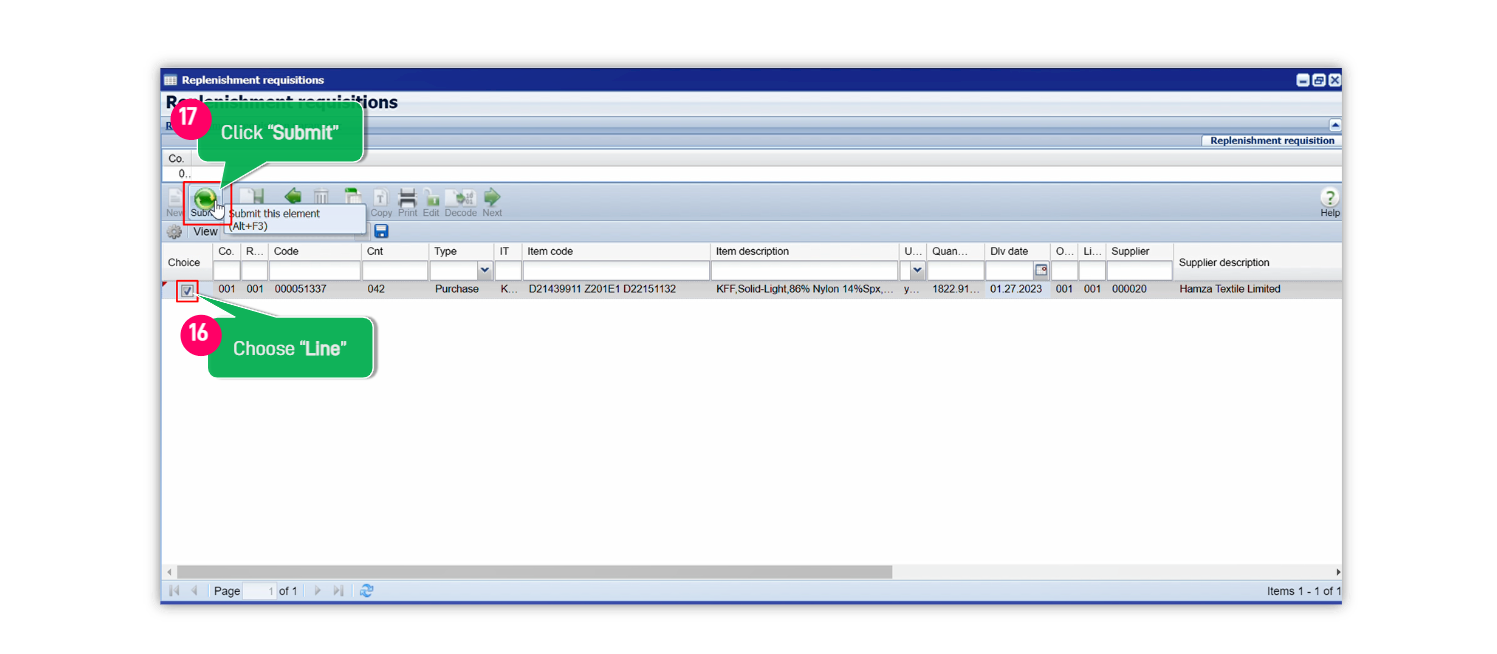This screenshot has height=654, width=1497.
Task: Click the document-with-disk icon next to Submit
Action: click(251, 197)
